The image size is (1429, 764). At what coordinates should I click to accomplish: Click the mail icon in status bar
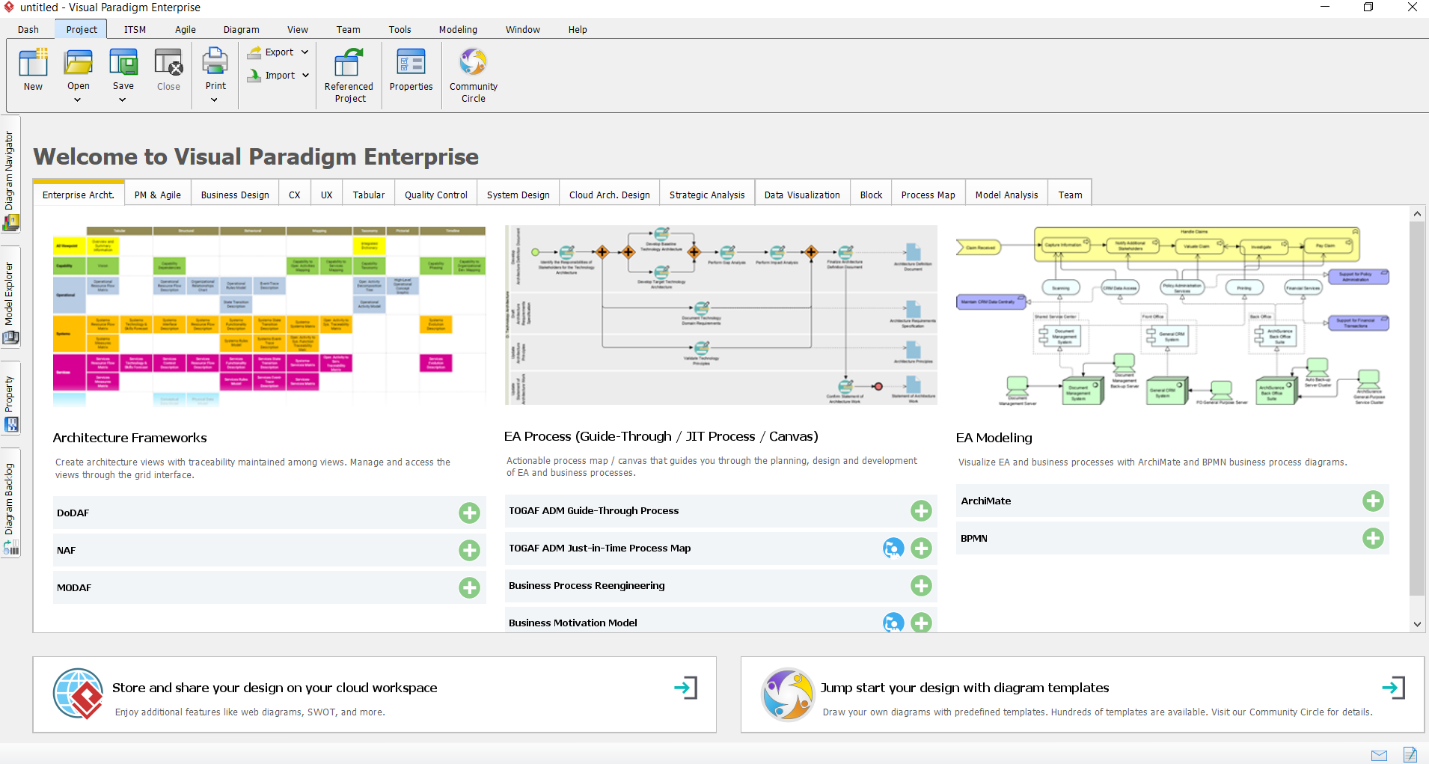pyautogui.click(x=1379, y=755)
